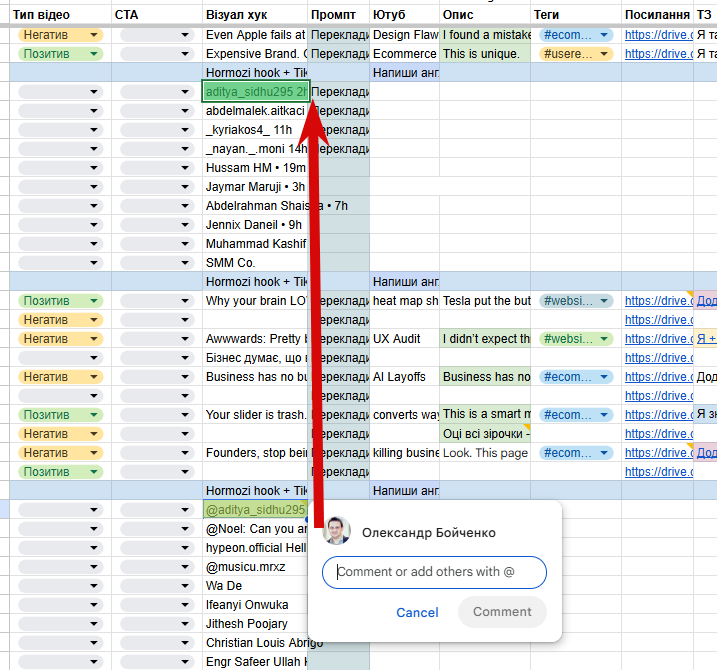Open the #websi tag chip in Awwwards row
This screenshot has width=717, height=670.
pos(576,339)
